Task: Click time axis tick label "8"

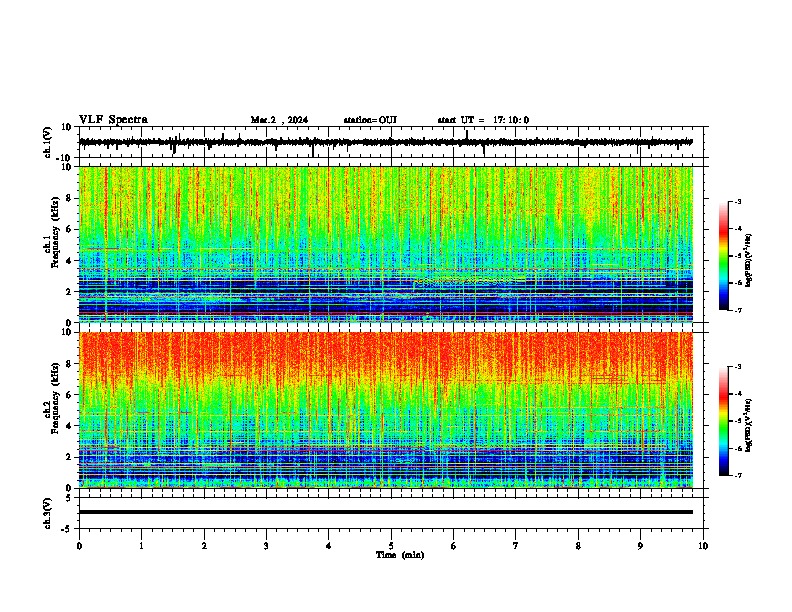Action: coord(578,546)
